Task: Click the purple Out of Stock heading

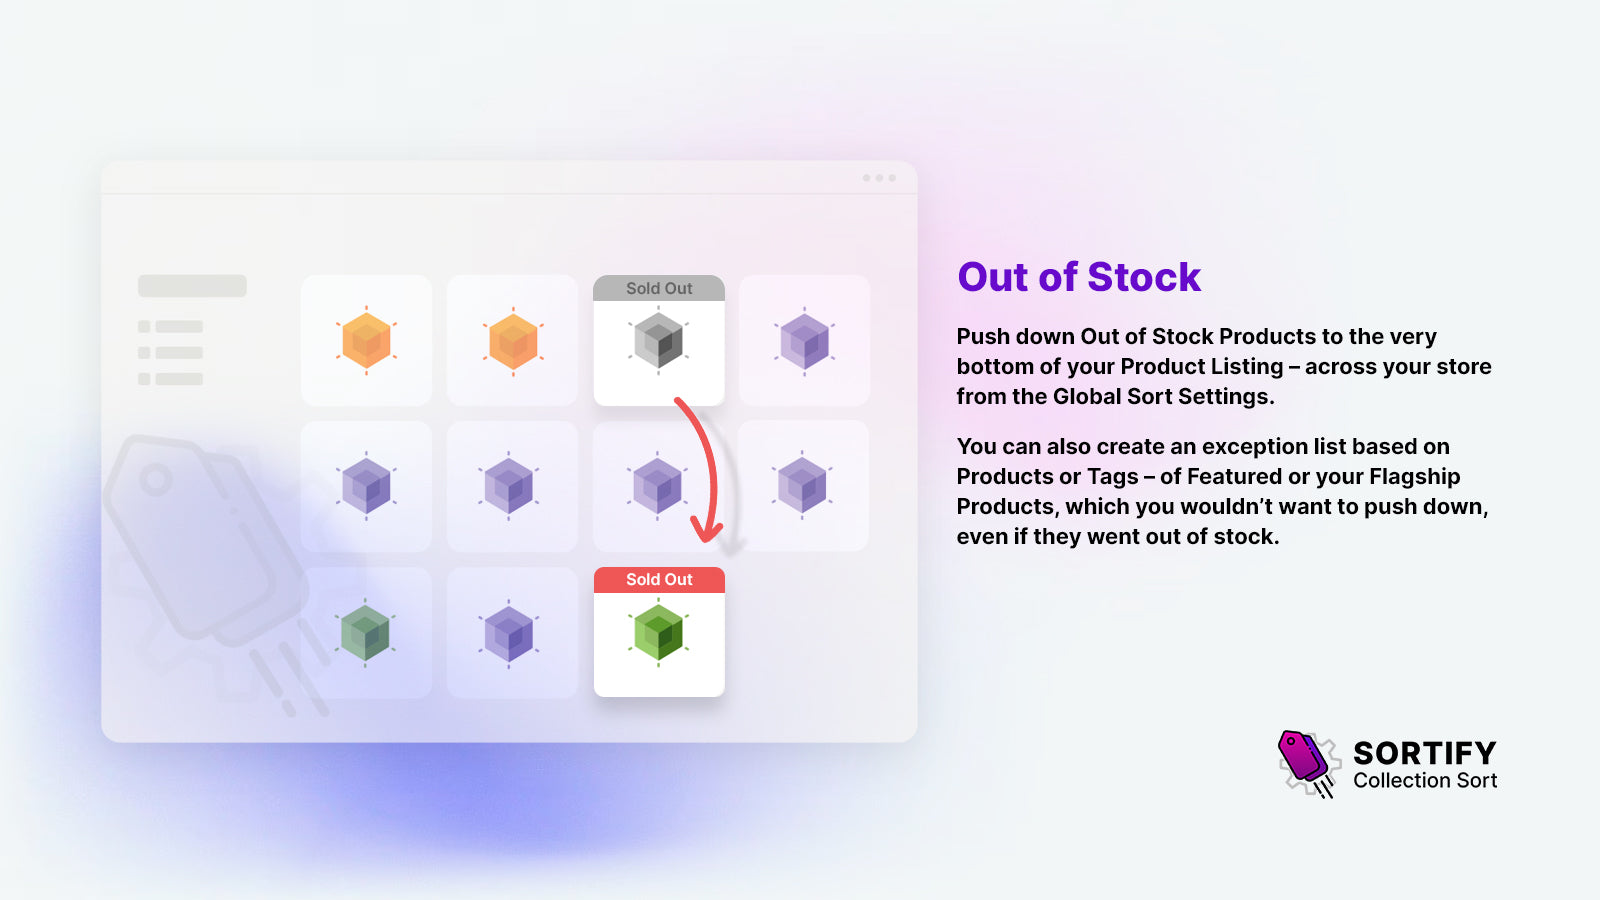Action: point(1079,277)
